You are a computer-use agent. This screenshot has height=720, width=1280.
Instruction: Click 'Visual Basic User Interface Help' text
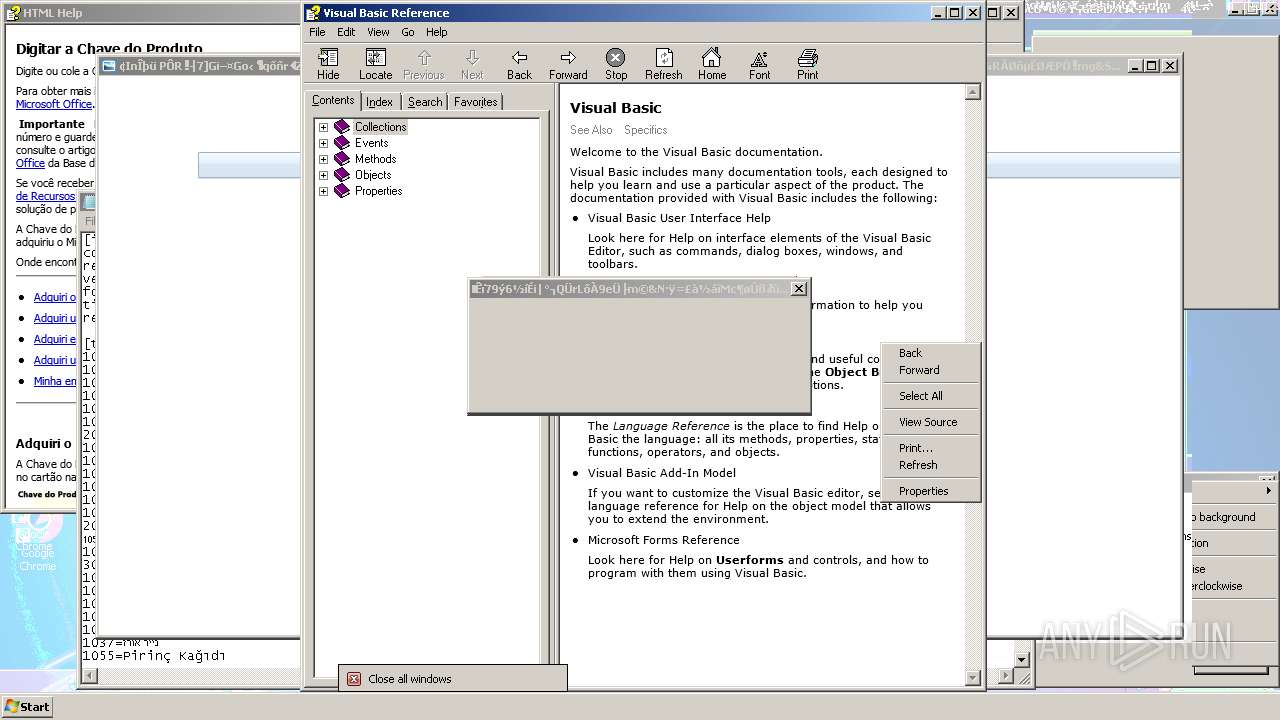click(679, 218)
